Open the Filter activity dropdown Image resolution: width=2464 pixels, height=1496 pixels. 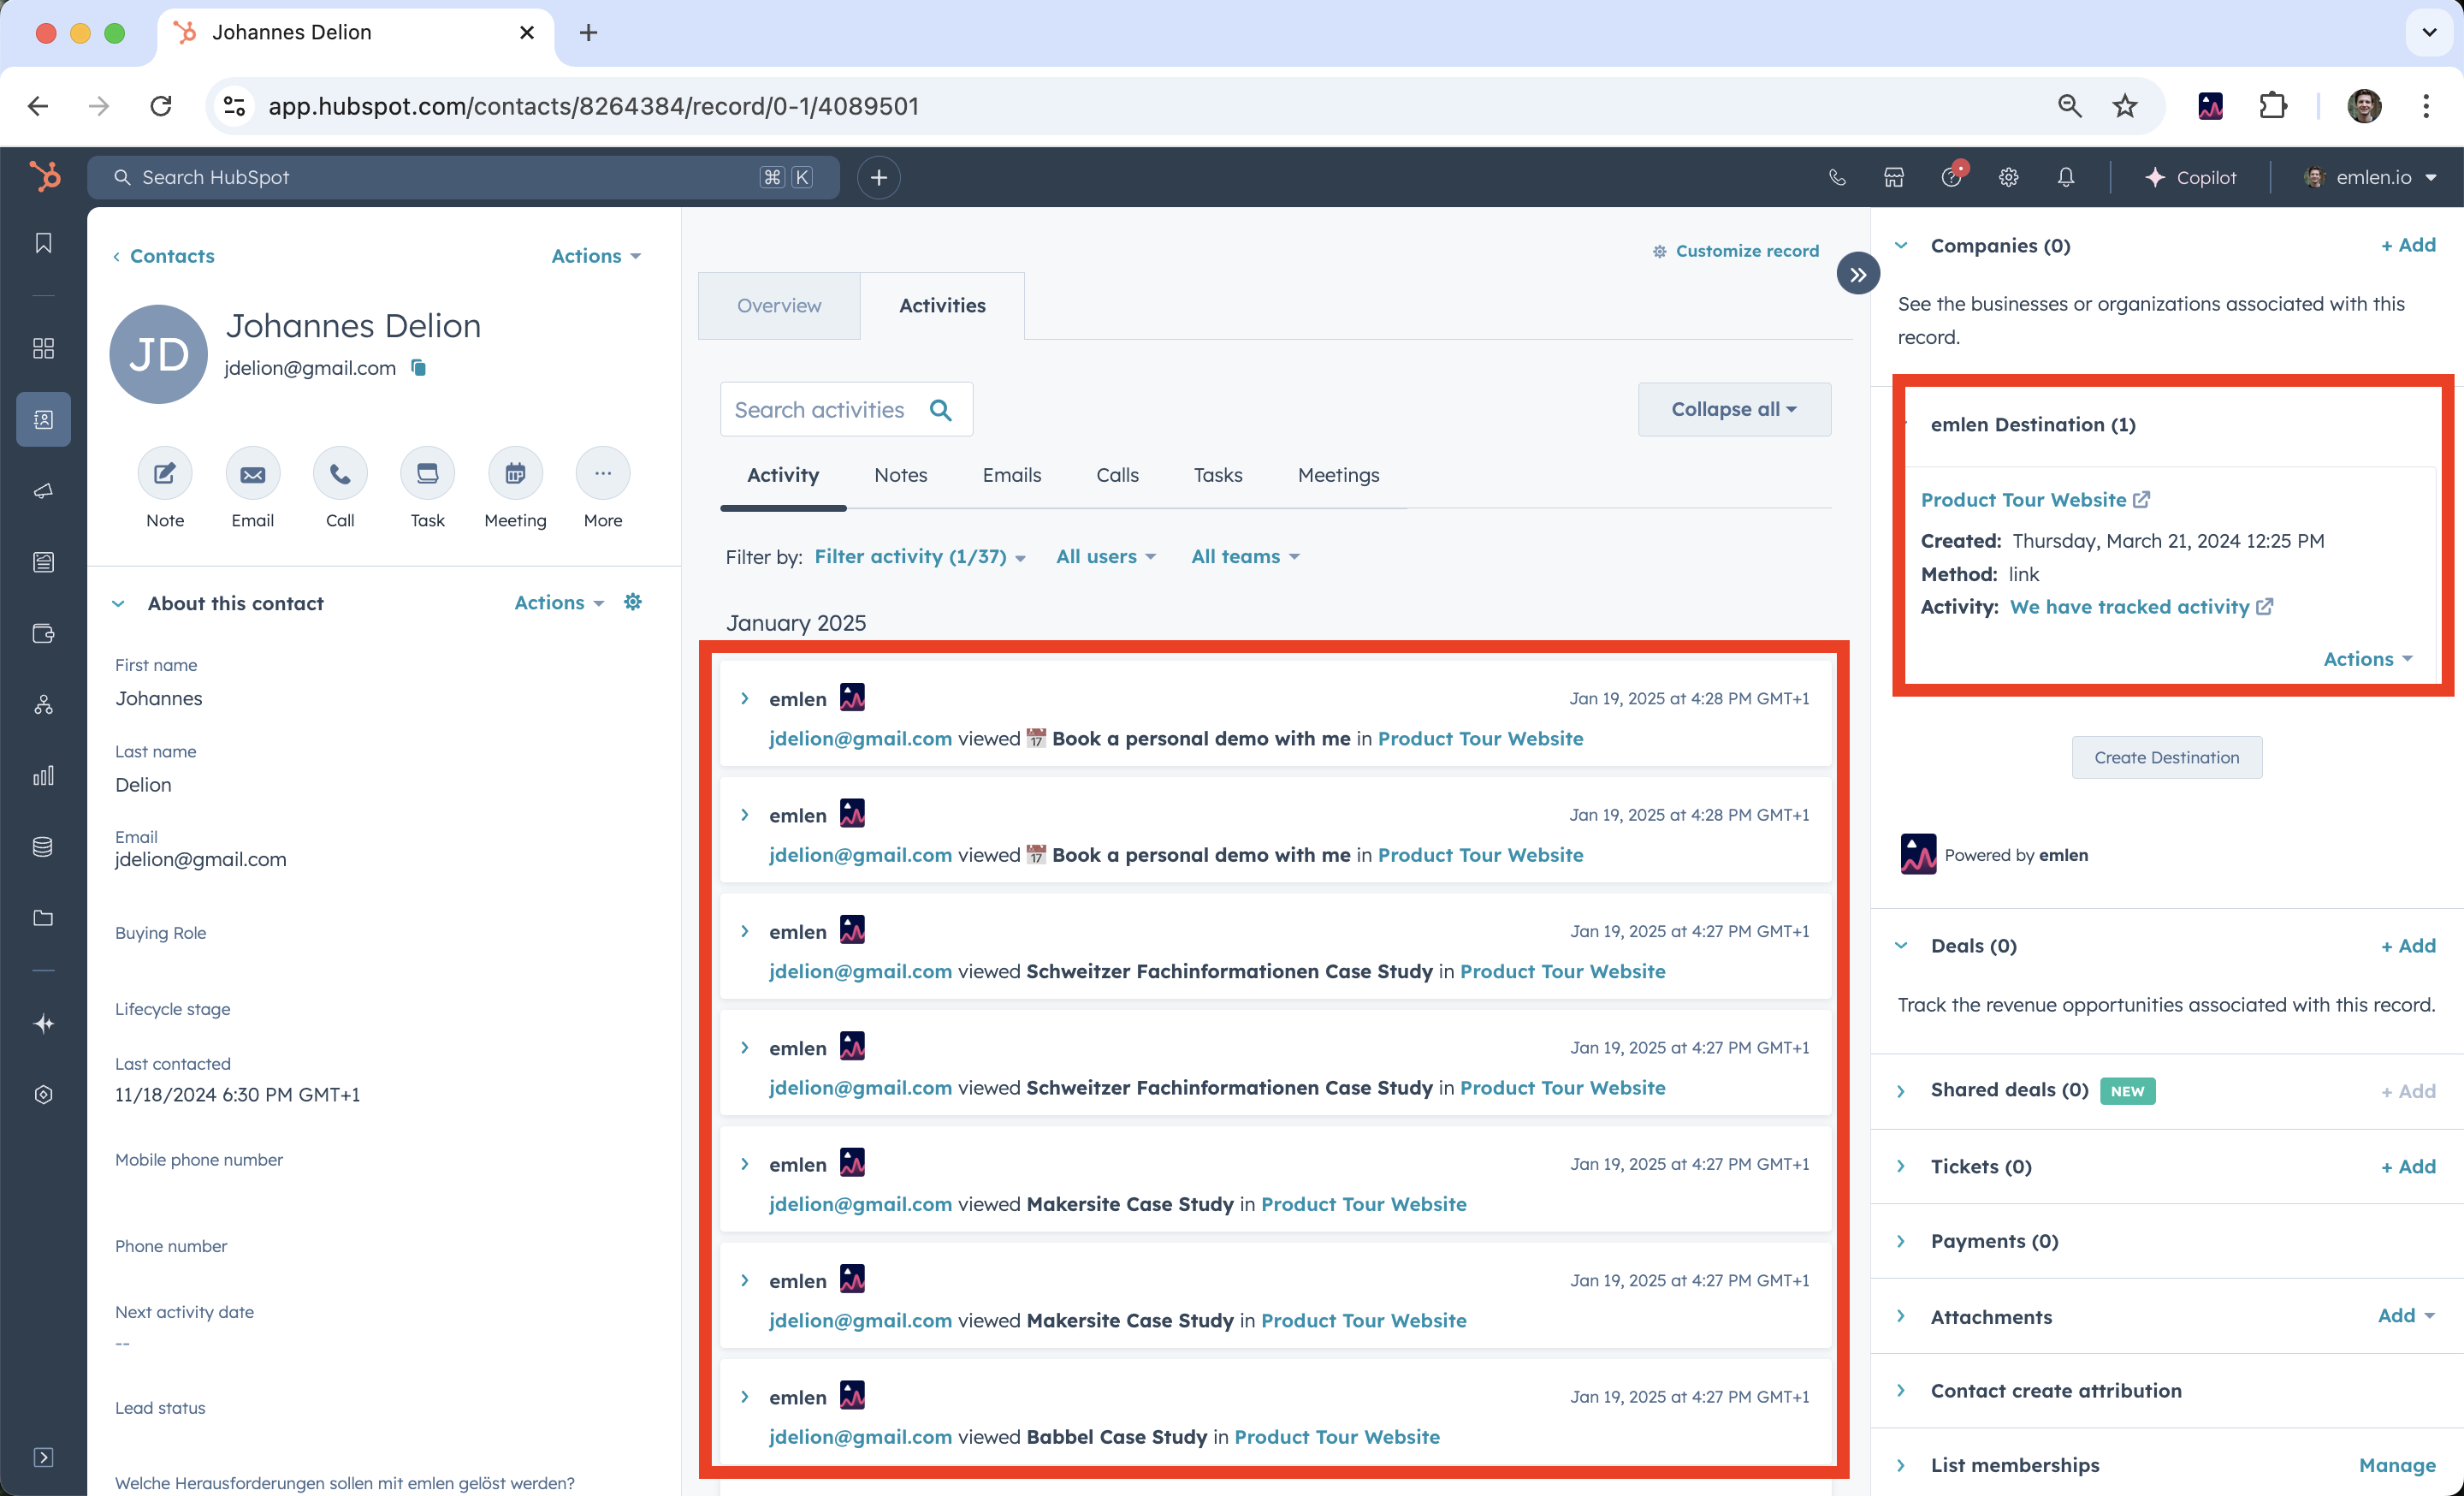point(919,557)
